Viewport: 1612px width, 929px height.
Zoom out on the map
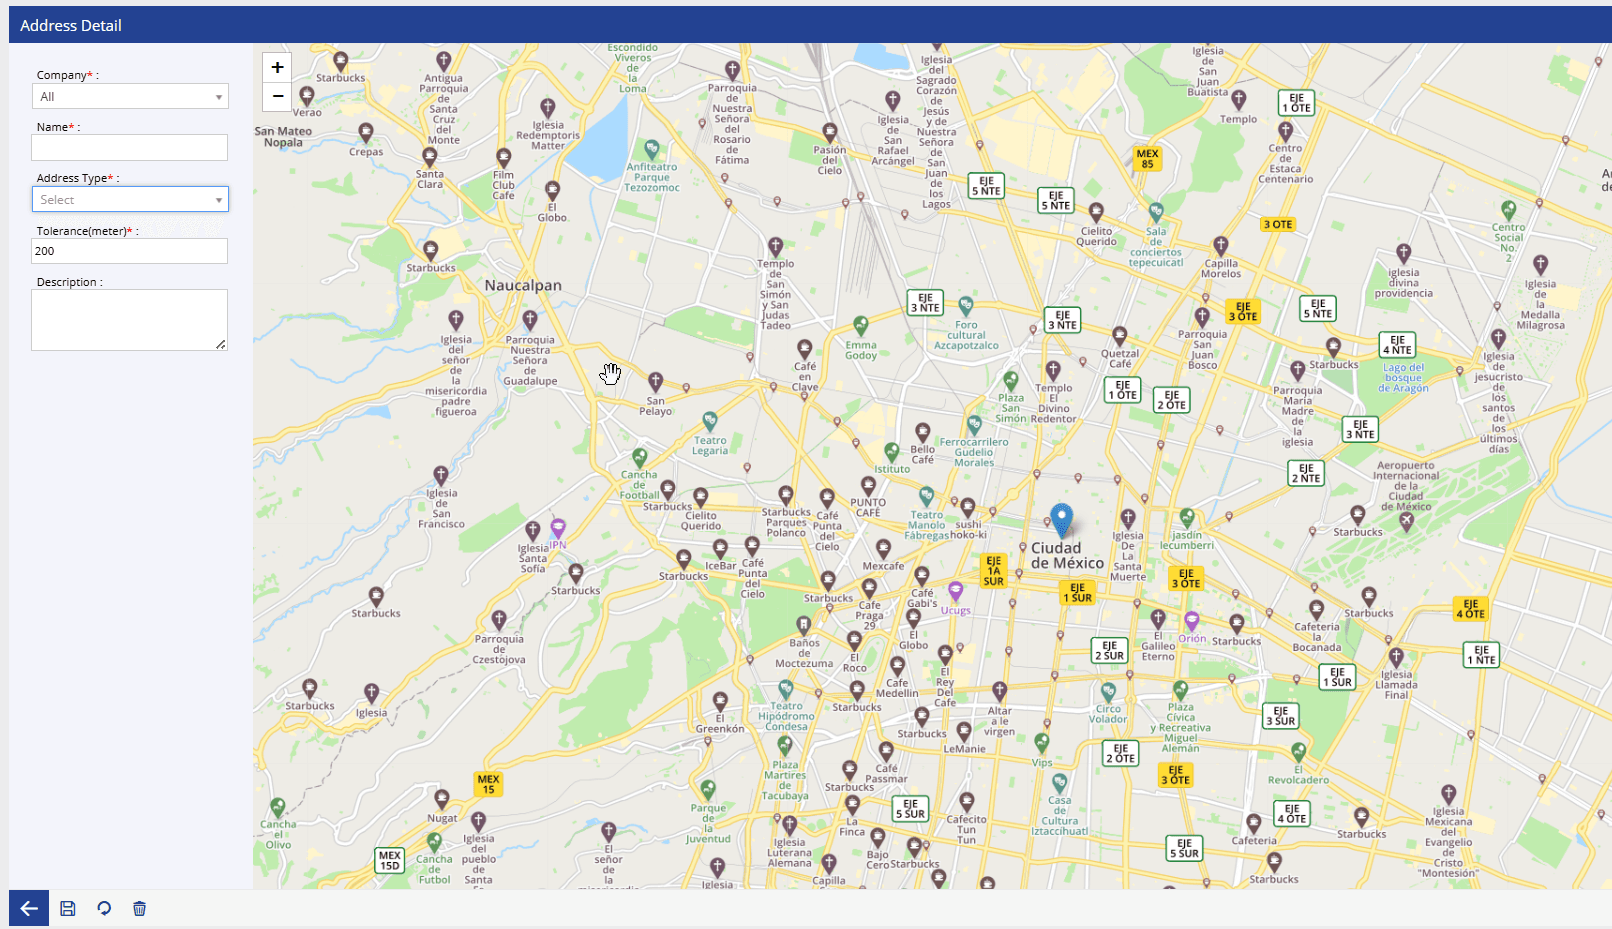[x=277, y=96]
